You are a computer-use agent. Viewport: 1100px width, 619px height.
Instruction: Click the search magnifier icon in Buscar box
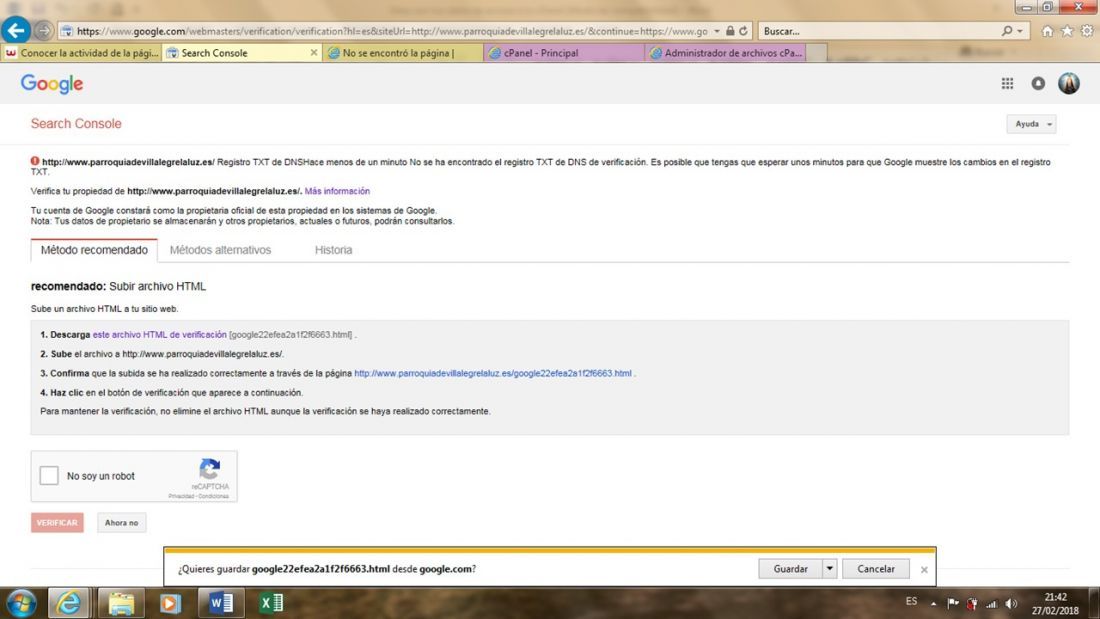tap(1007, 31)
